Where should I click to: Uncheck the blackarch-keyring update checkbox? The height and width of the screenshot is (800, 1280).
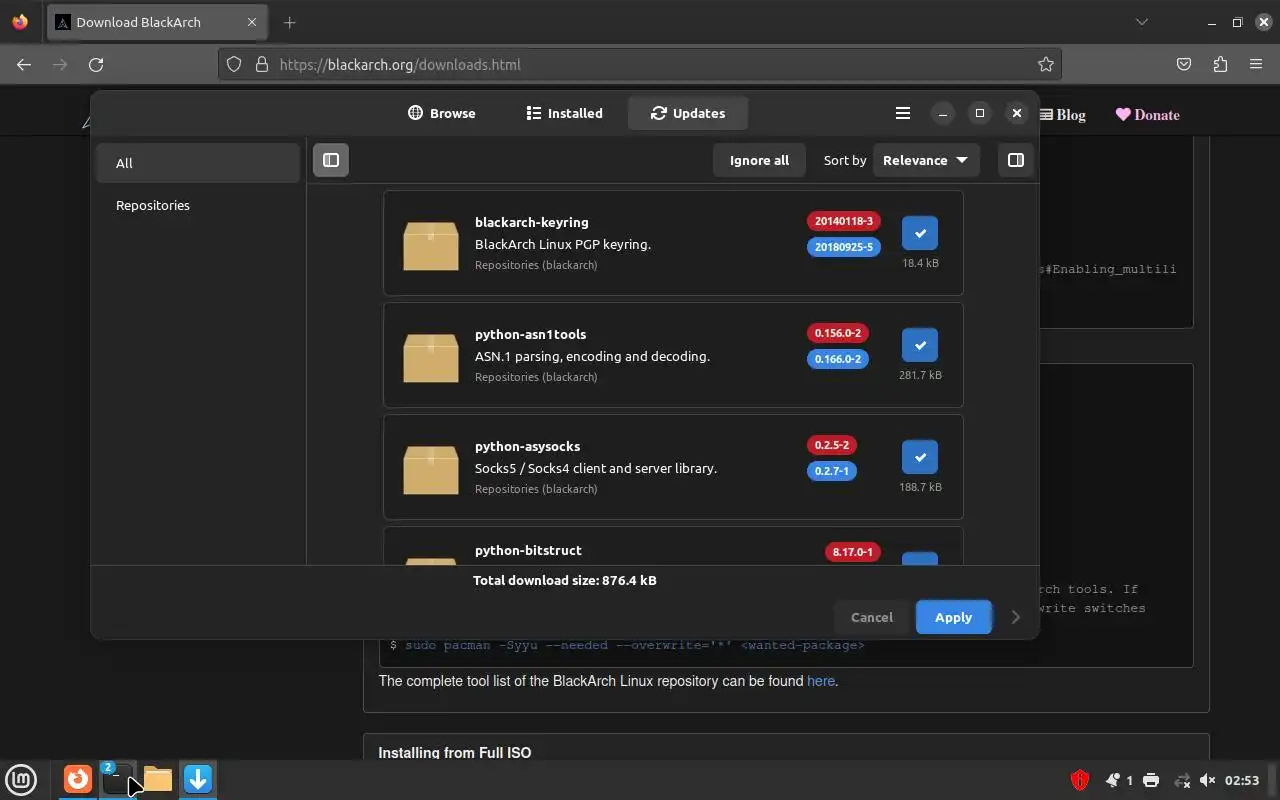tap(920, 233)
